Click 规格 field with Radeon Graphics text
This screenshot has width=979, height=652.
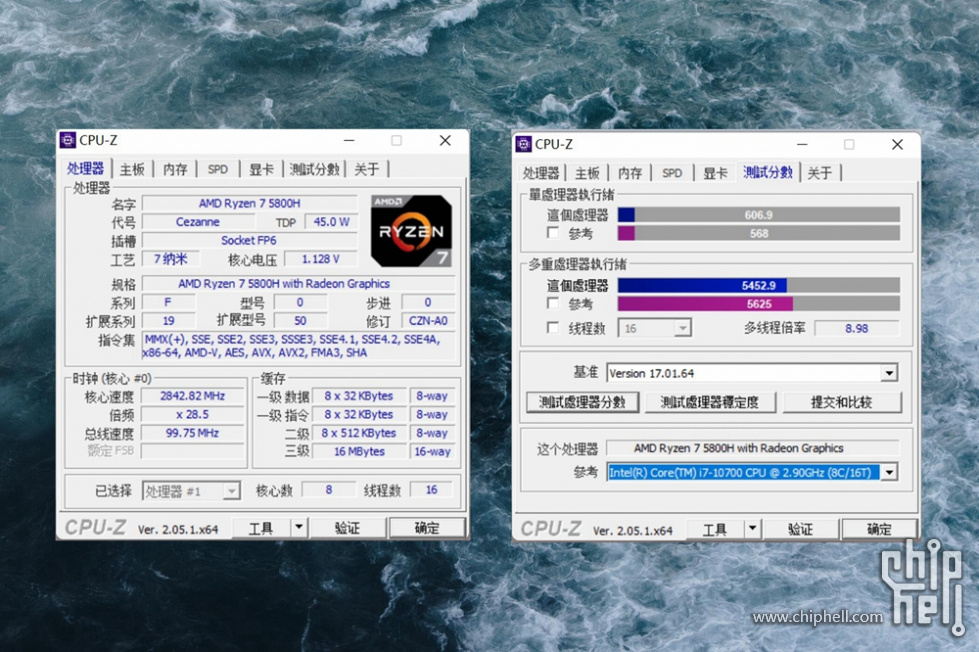click(x=298, y=284)
